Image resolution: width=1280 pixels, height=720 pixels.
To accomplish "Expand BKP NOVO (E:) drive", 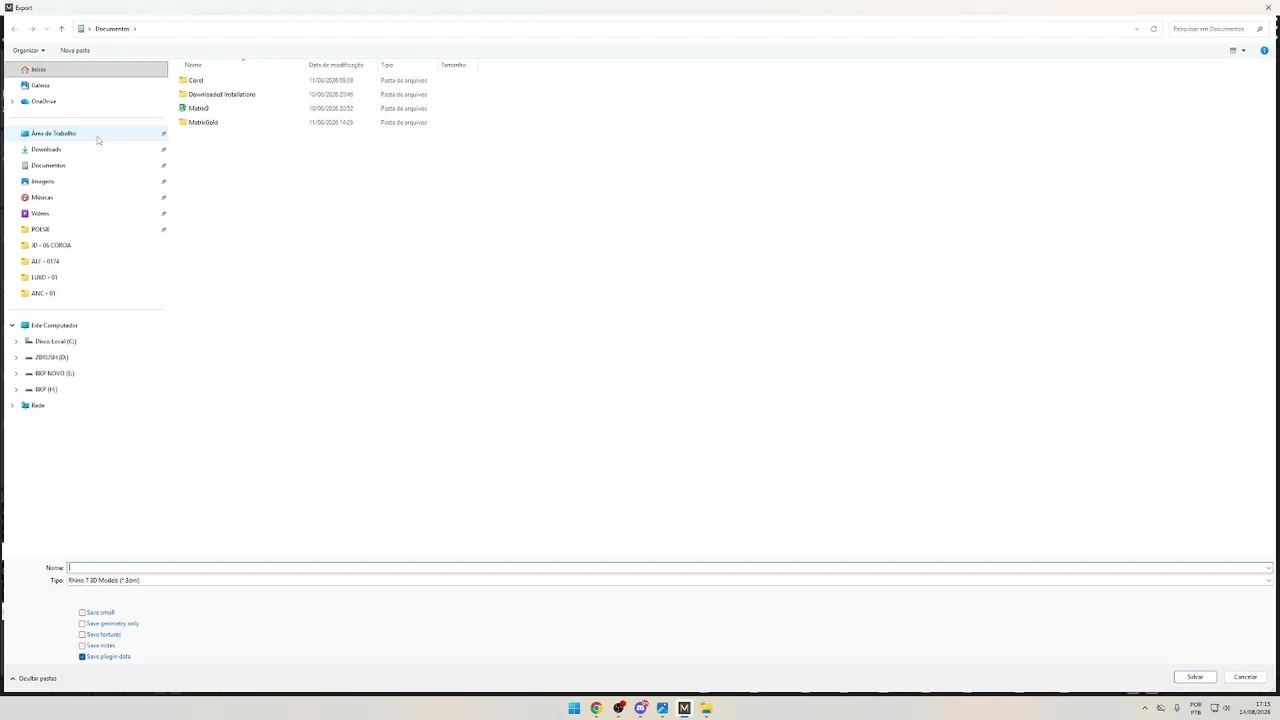I will (16, 373).
